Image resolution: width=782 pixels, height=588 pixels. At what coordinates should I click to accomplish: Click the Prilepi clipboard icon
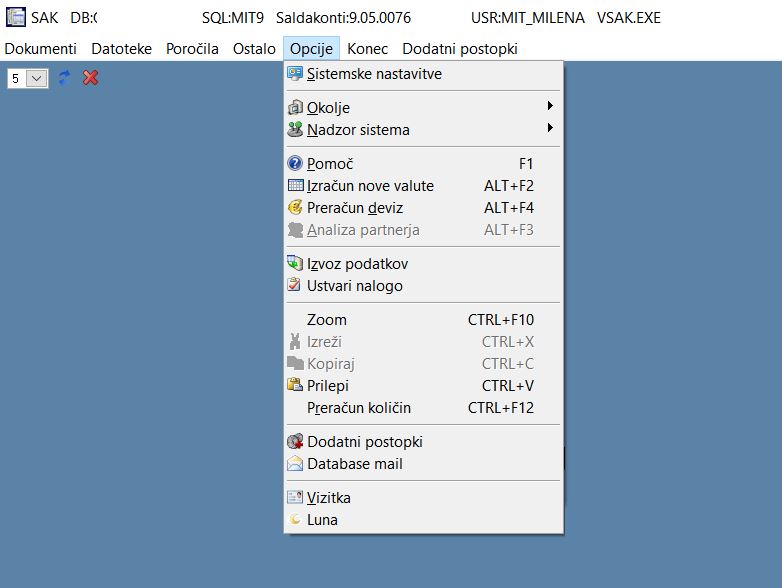295,386
